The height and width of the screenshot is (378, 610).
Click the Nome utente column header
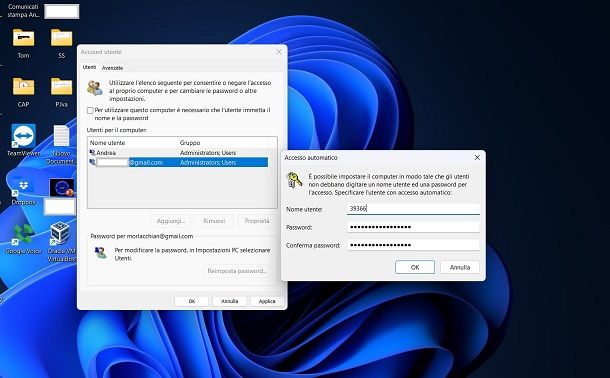133,143
